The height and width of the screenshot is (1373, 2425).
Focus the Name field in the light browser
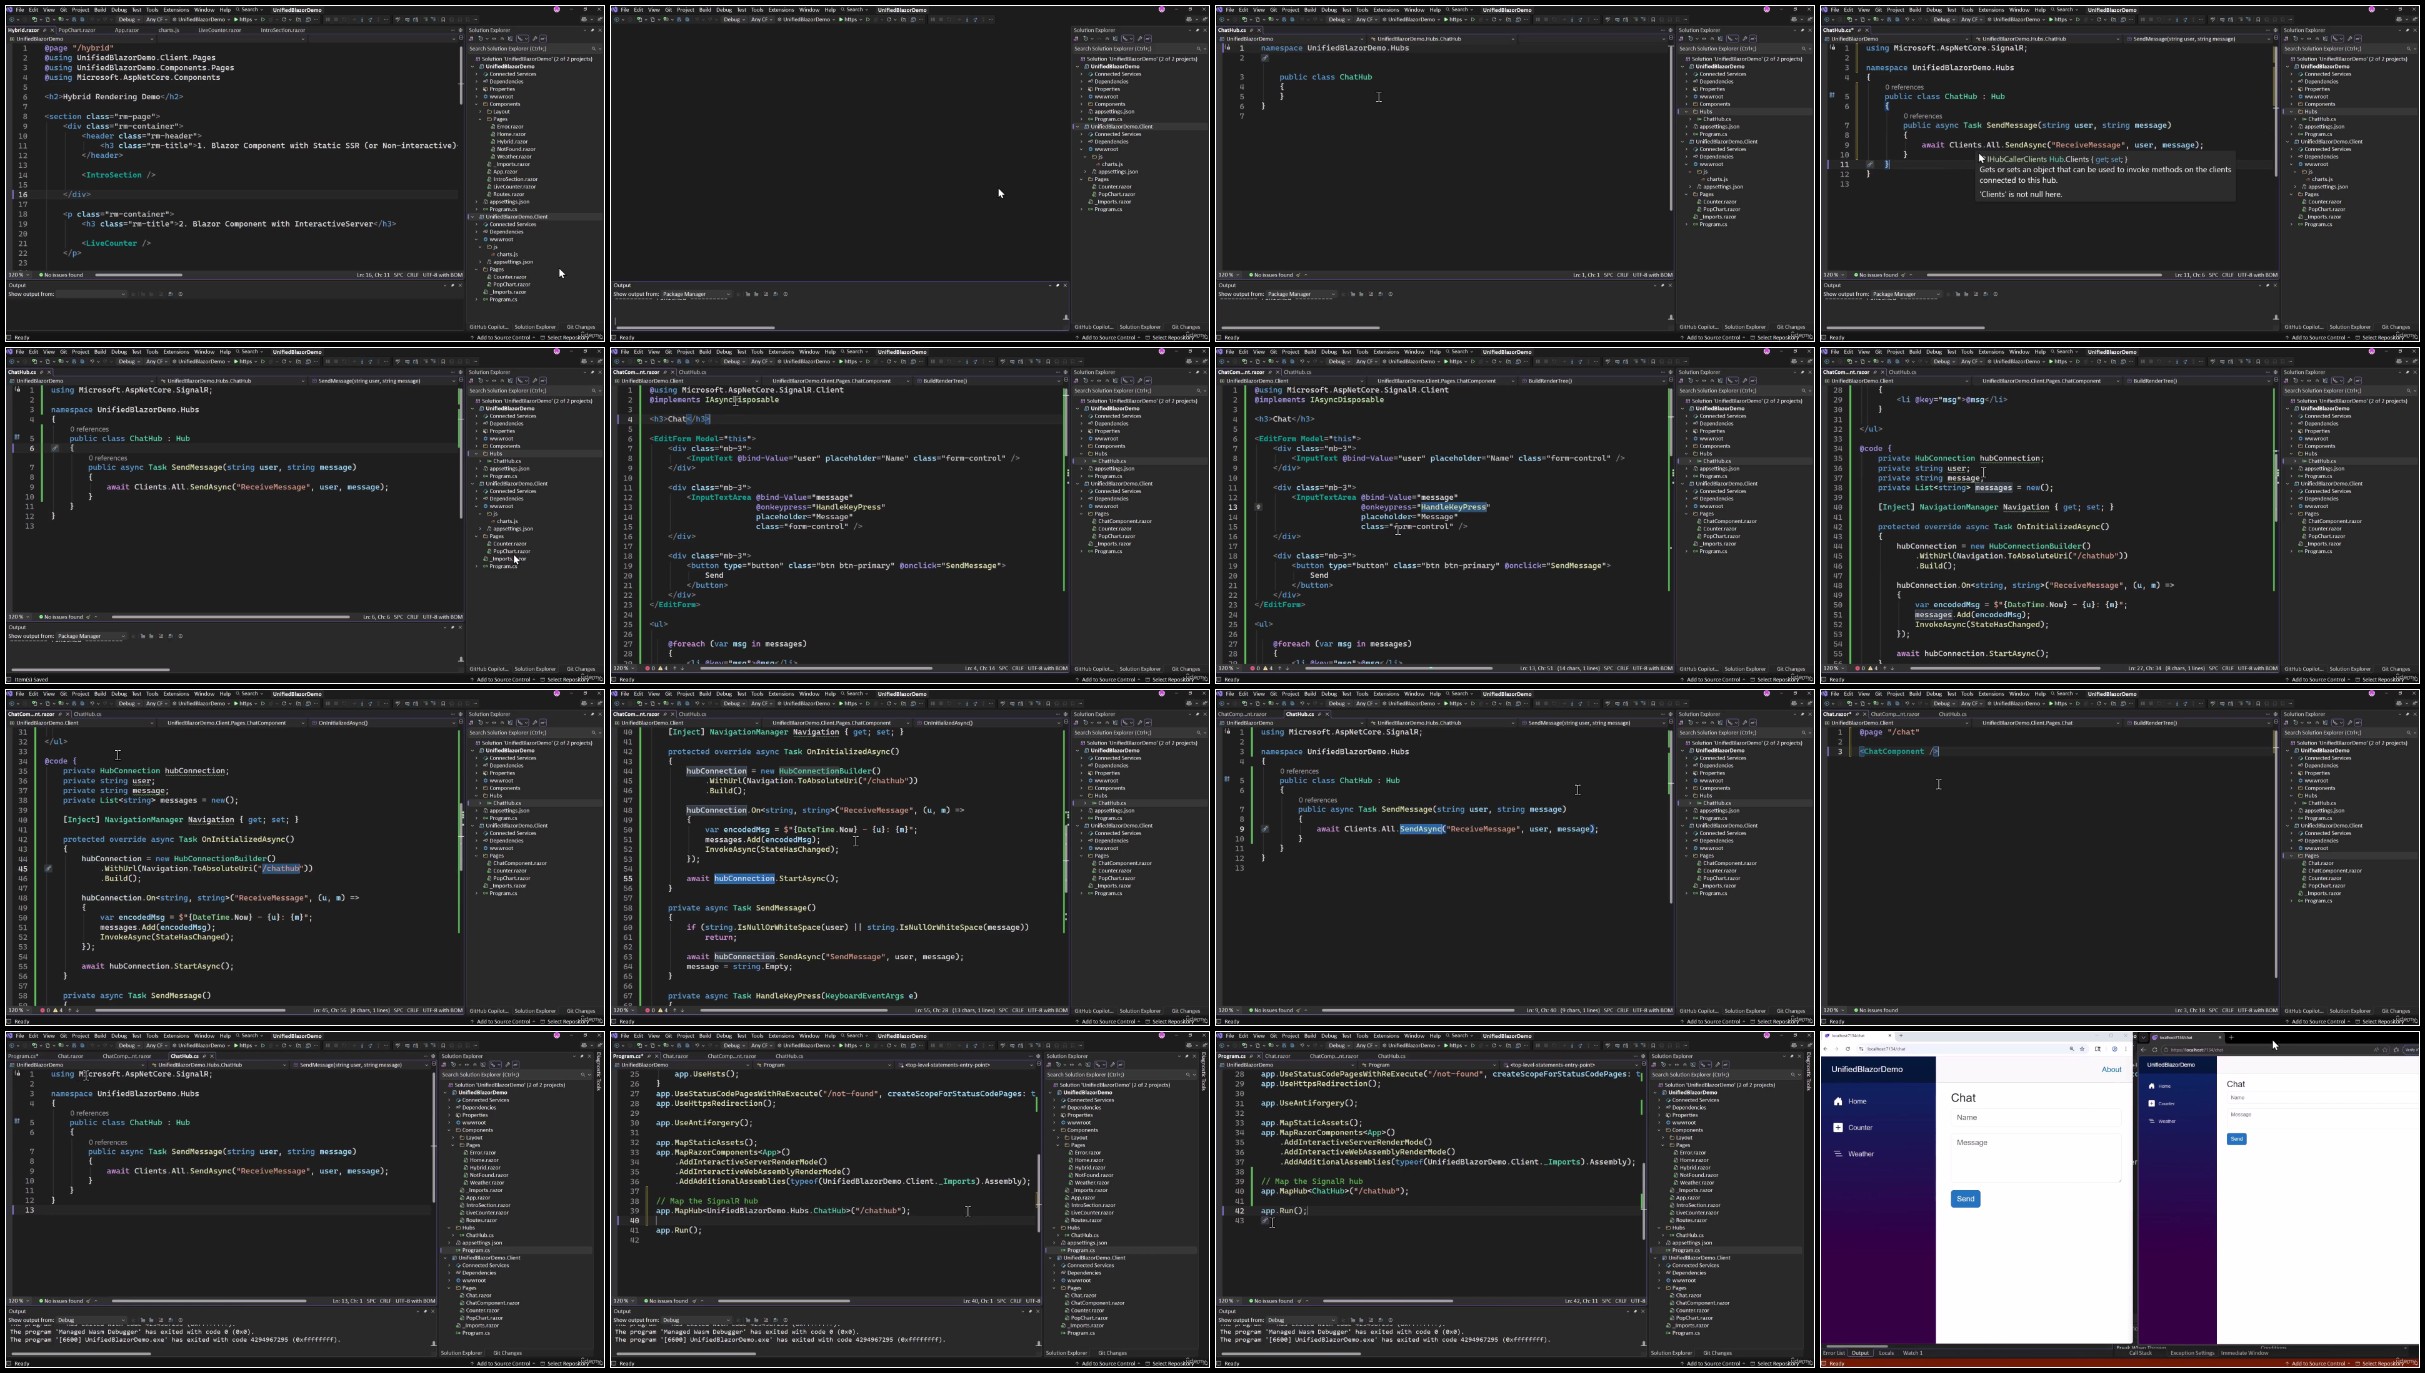[x=2036, y=1117]
